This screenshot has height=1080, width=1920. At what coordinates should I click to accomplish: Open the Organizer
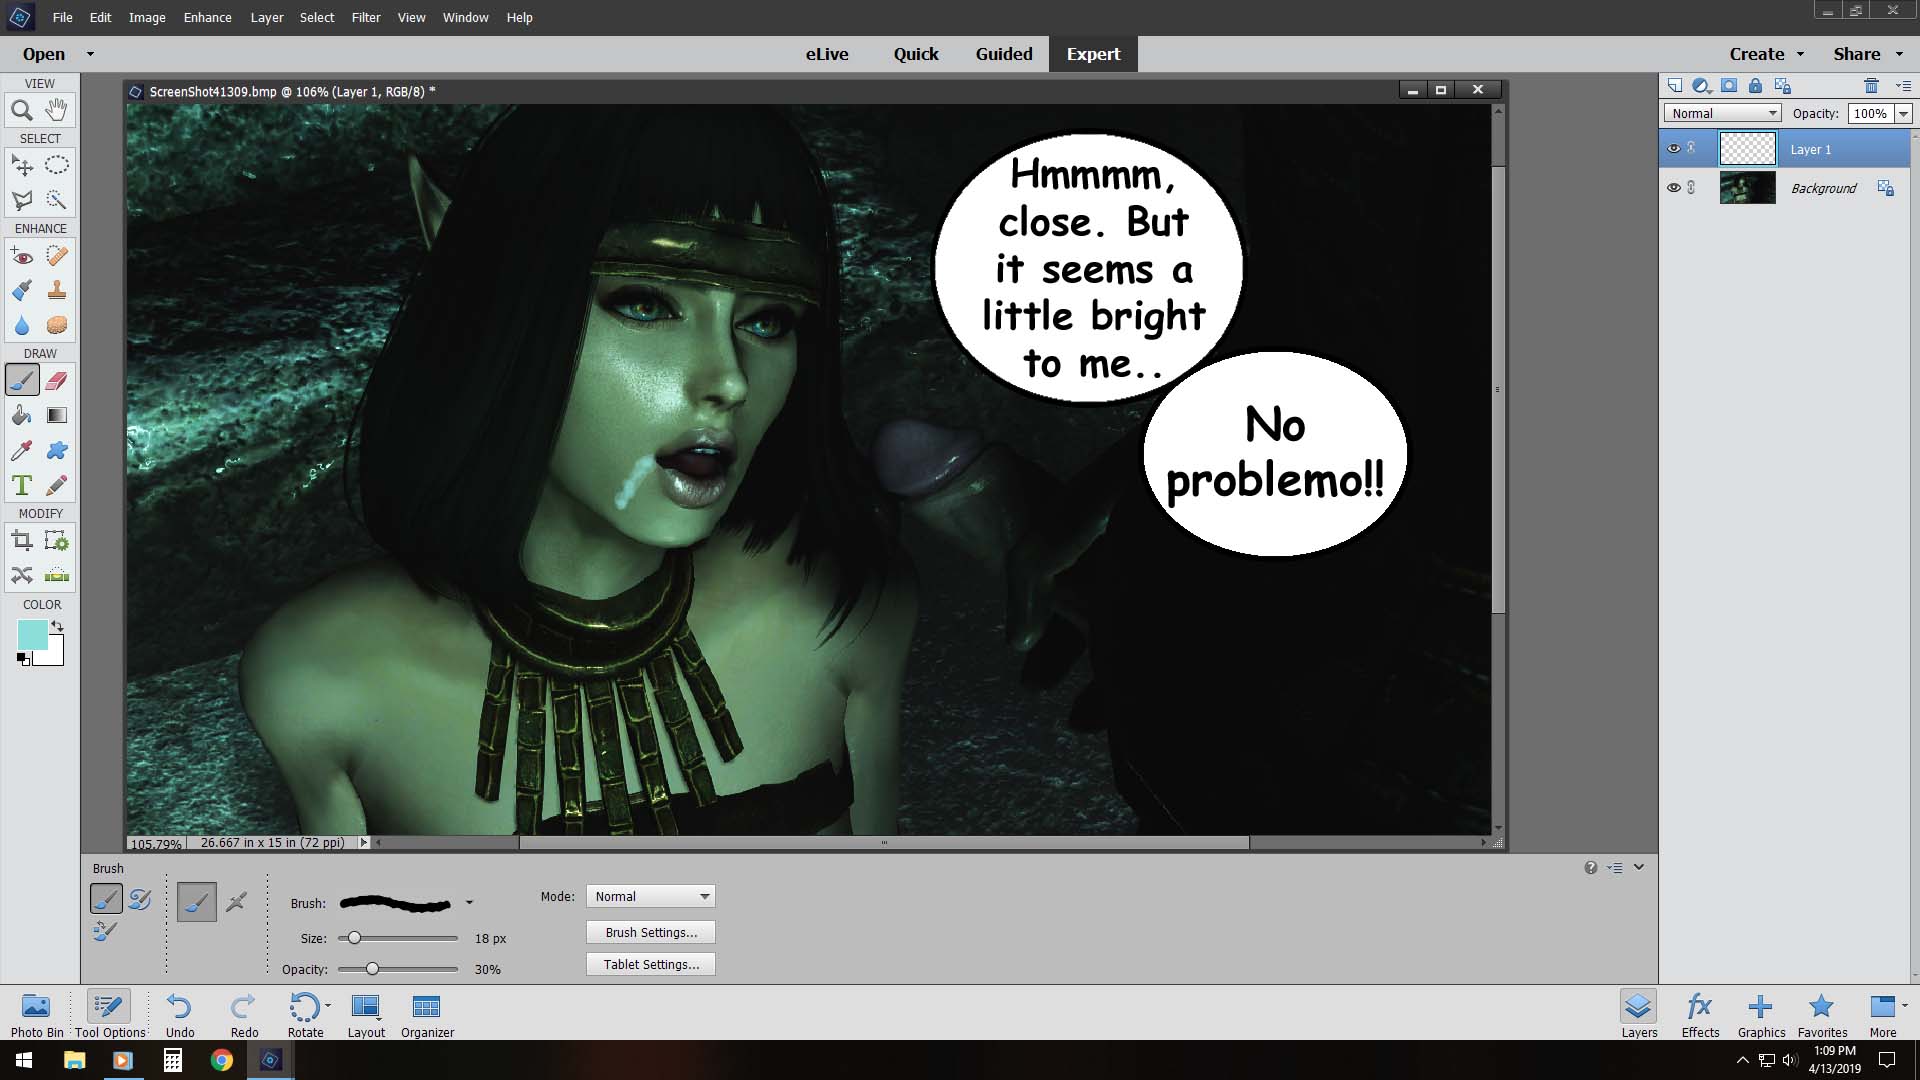click(427, 1014)
